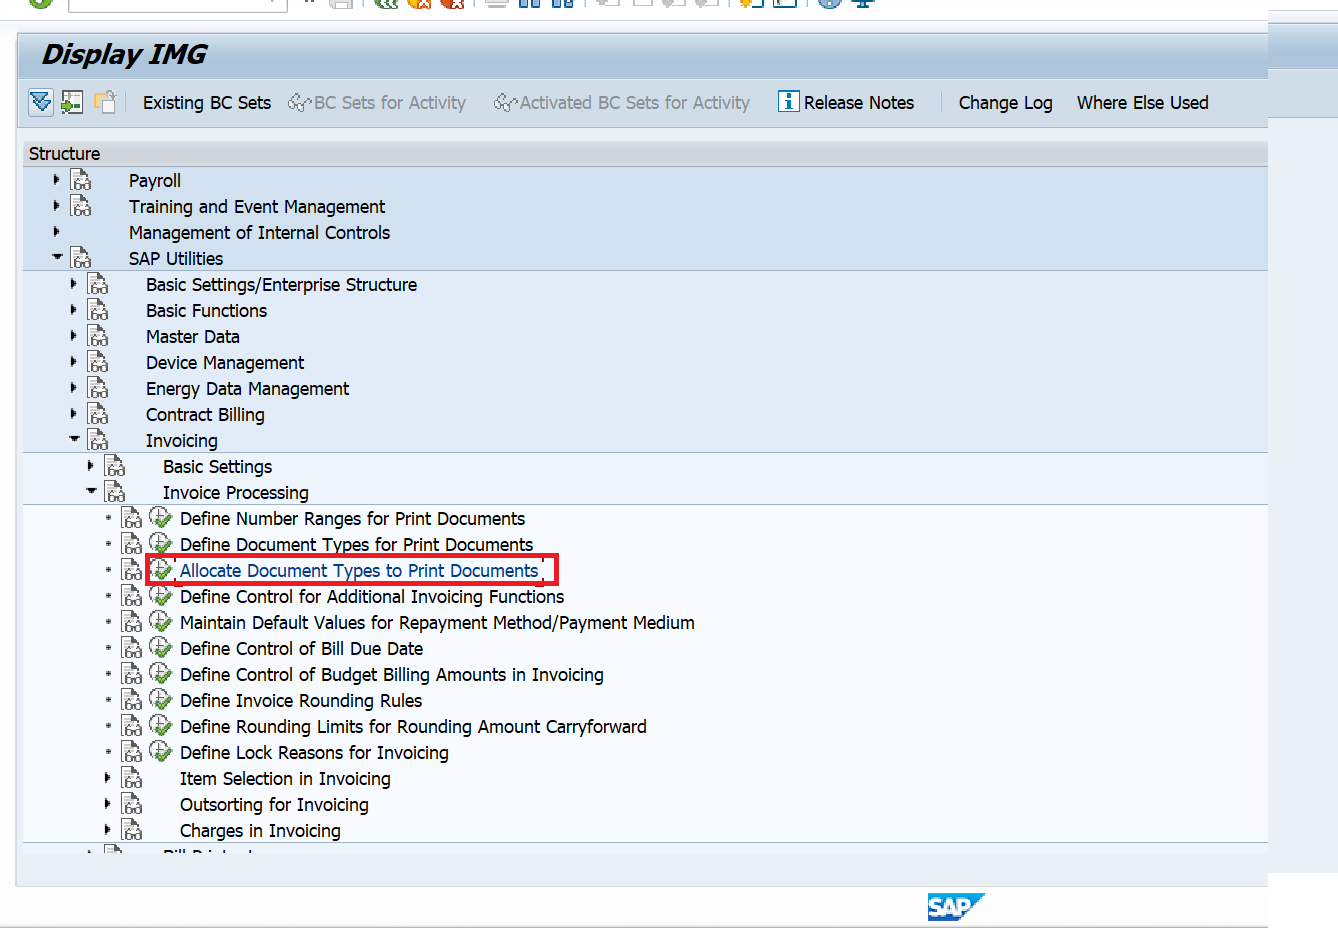Execute activity Define Number Ranges for Print Documents
The width and height of the screenshot is (1338, 928).
161,518
